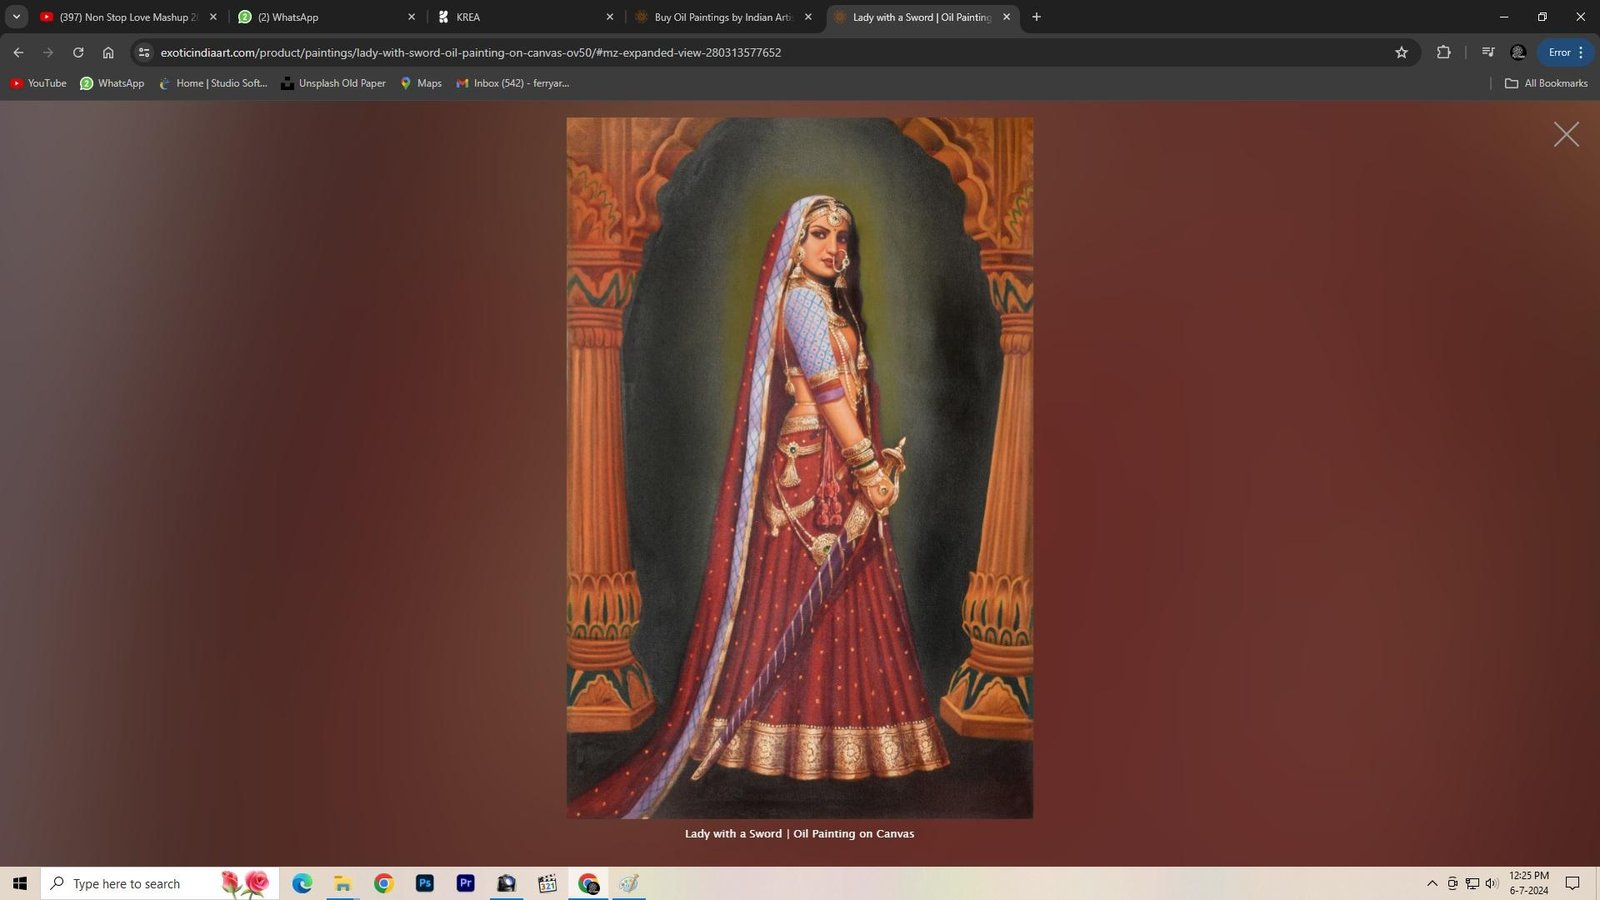Open Photoshop from the taskbar
Viewport: 1600px width, 900px height.
tap(425, 883)
